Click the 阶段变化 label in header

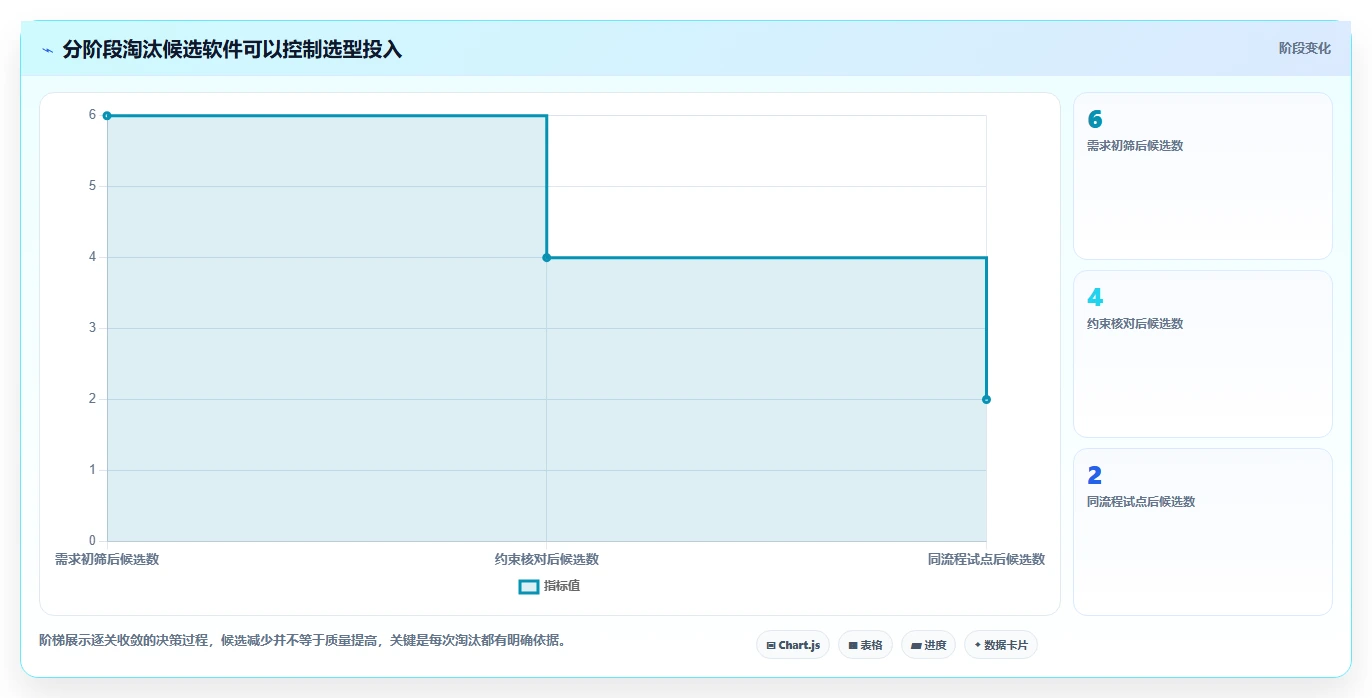pyautogui.click(x=1304, y=48)
